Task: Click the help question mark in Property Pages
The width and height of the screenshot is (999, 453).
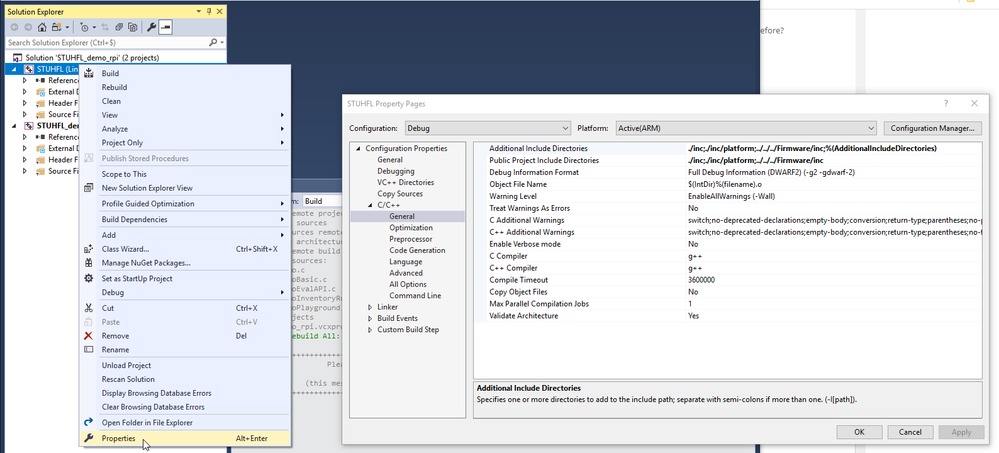Action: tap(946, 103)
